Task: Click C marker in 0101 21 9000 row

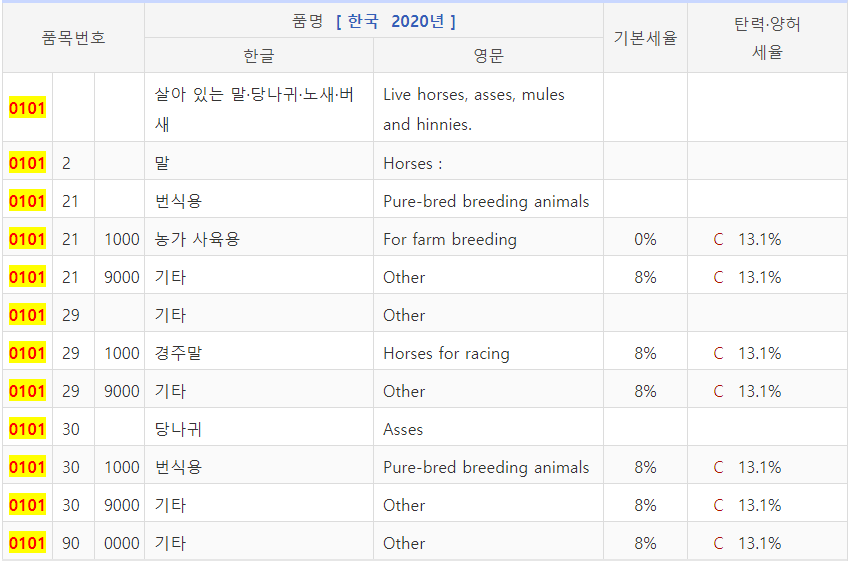Action: (718, 277)
